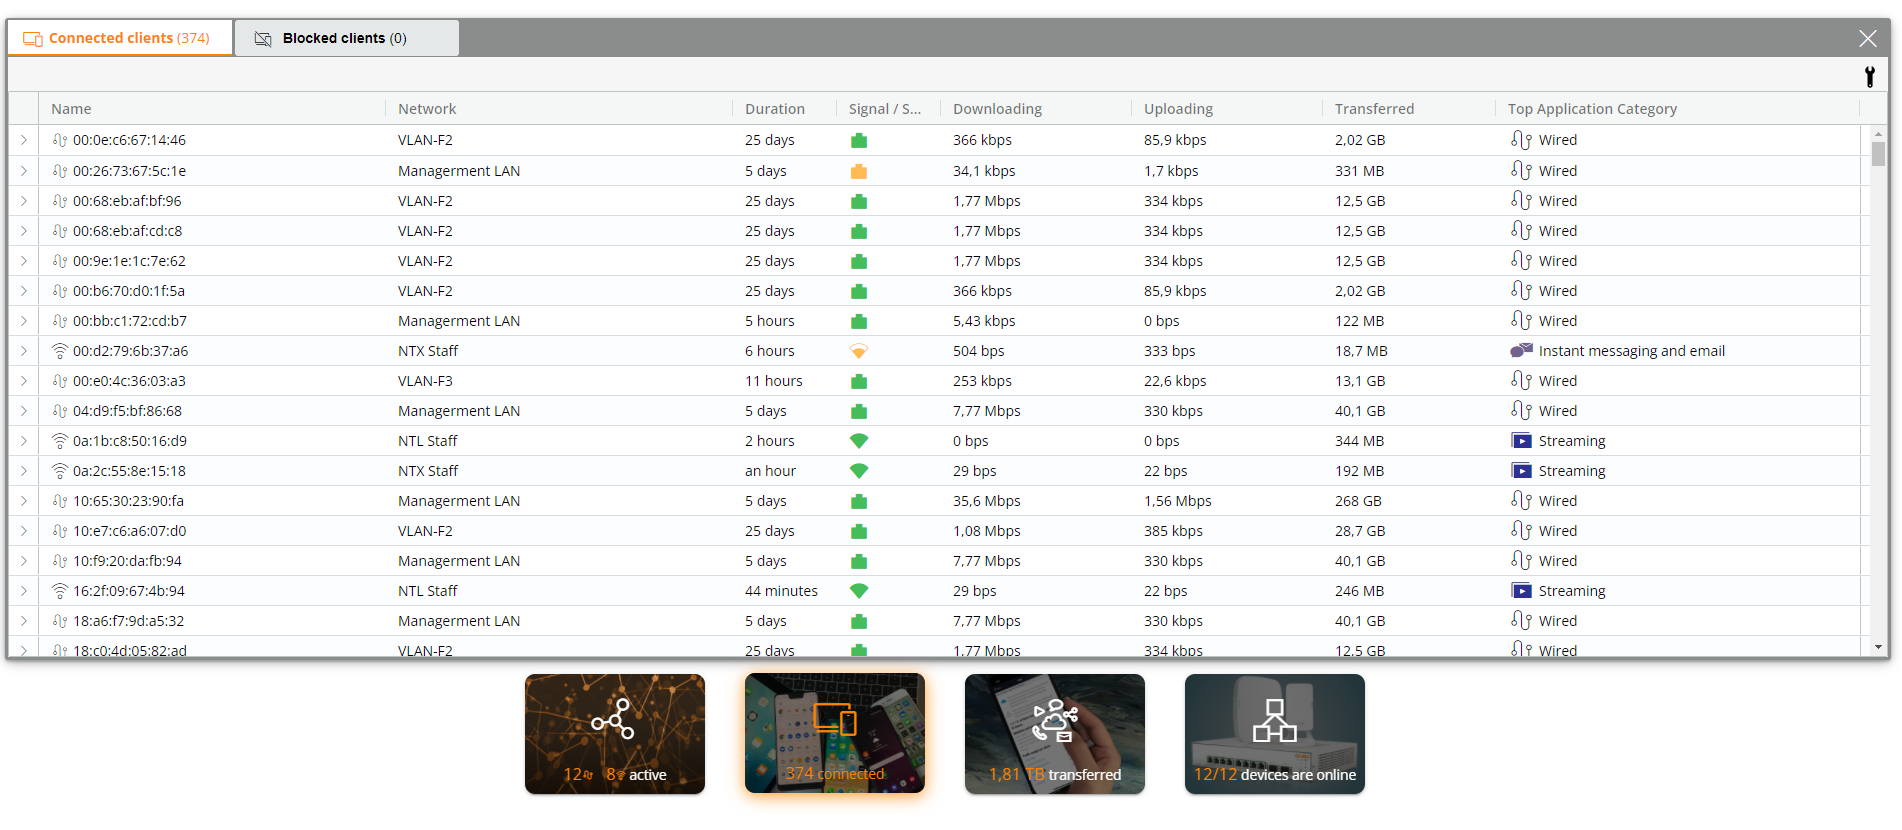Click the Streaming icon for 16:2f:09:67:4b:94
The image size is (1902, 830).
[1521, 591]
